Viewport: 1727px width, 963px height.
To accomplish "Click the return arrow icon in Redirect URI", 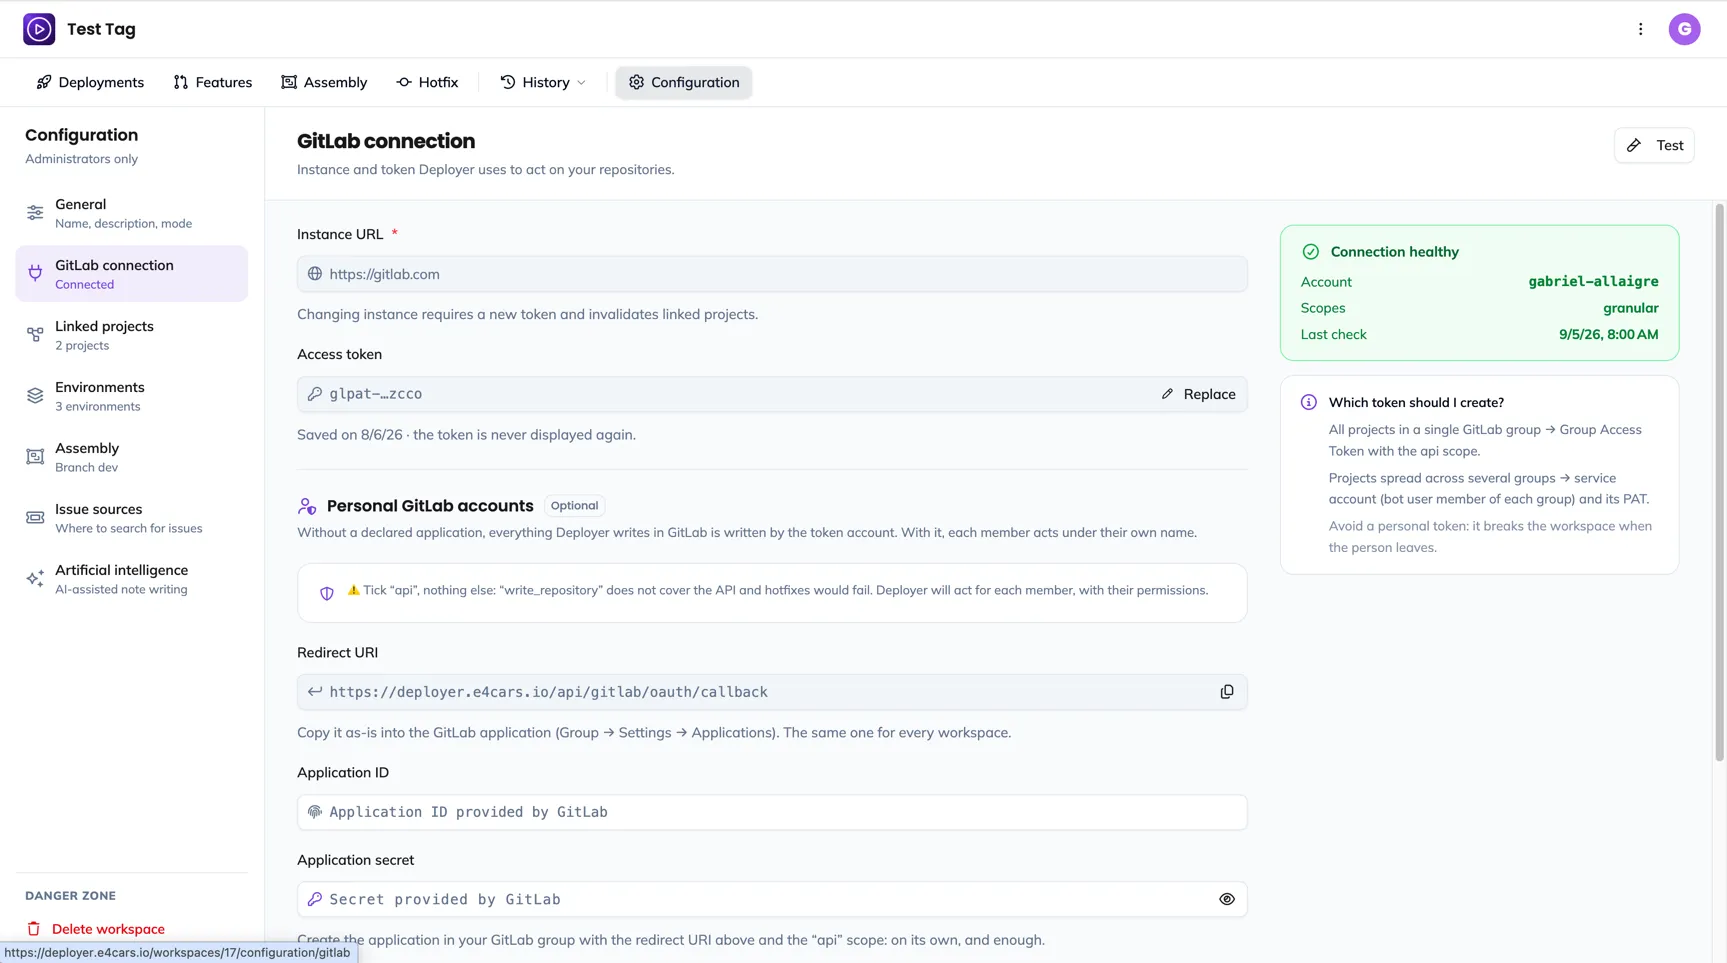I will (x=315, y=692).
